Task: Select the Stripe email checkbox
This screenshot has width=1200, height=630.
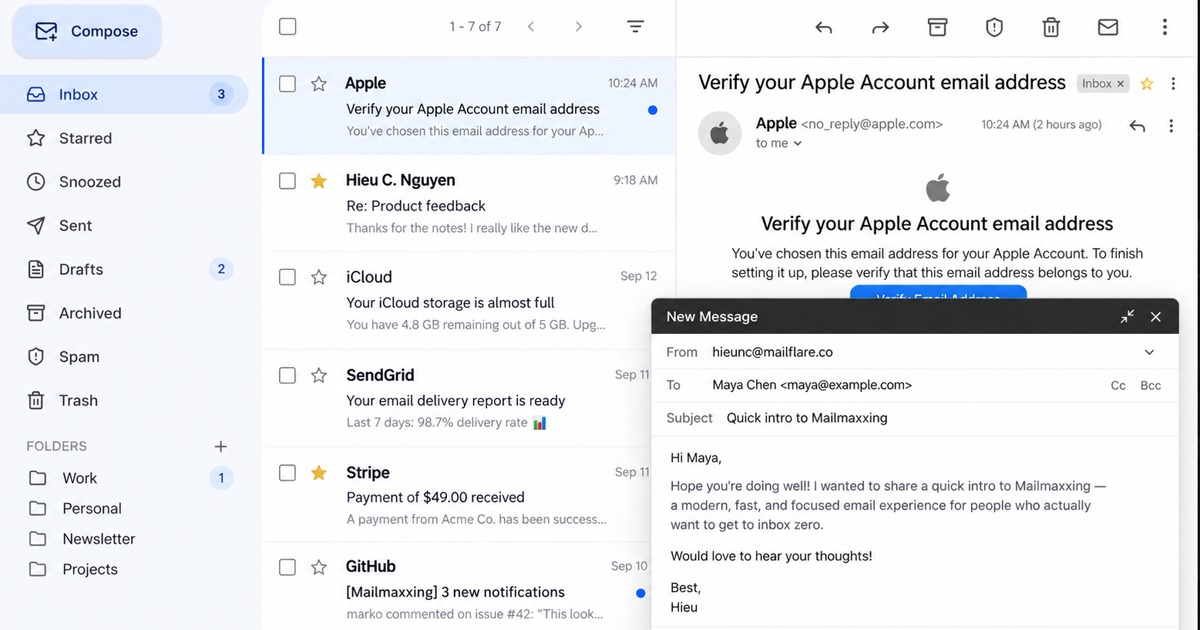Action: click(x=288, y=473)
